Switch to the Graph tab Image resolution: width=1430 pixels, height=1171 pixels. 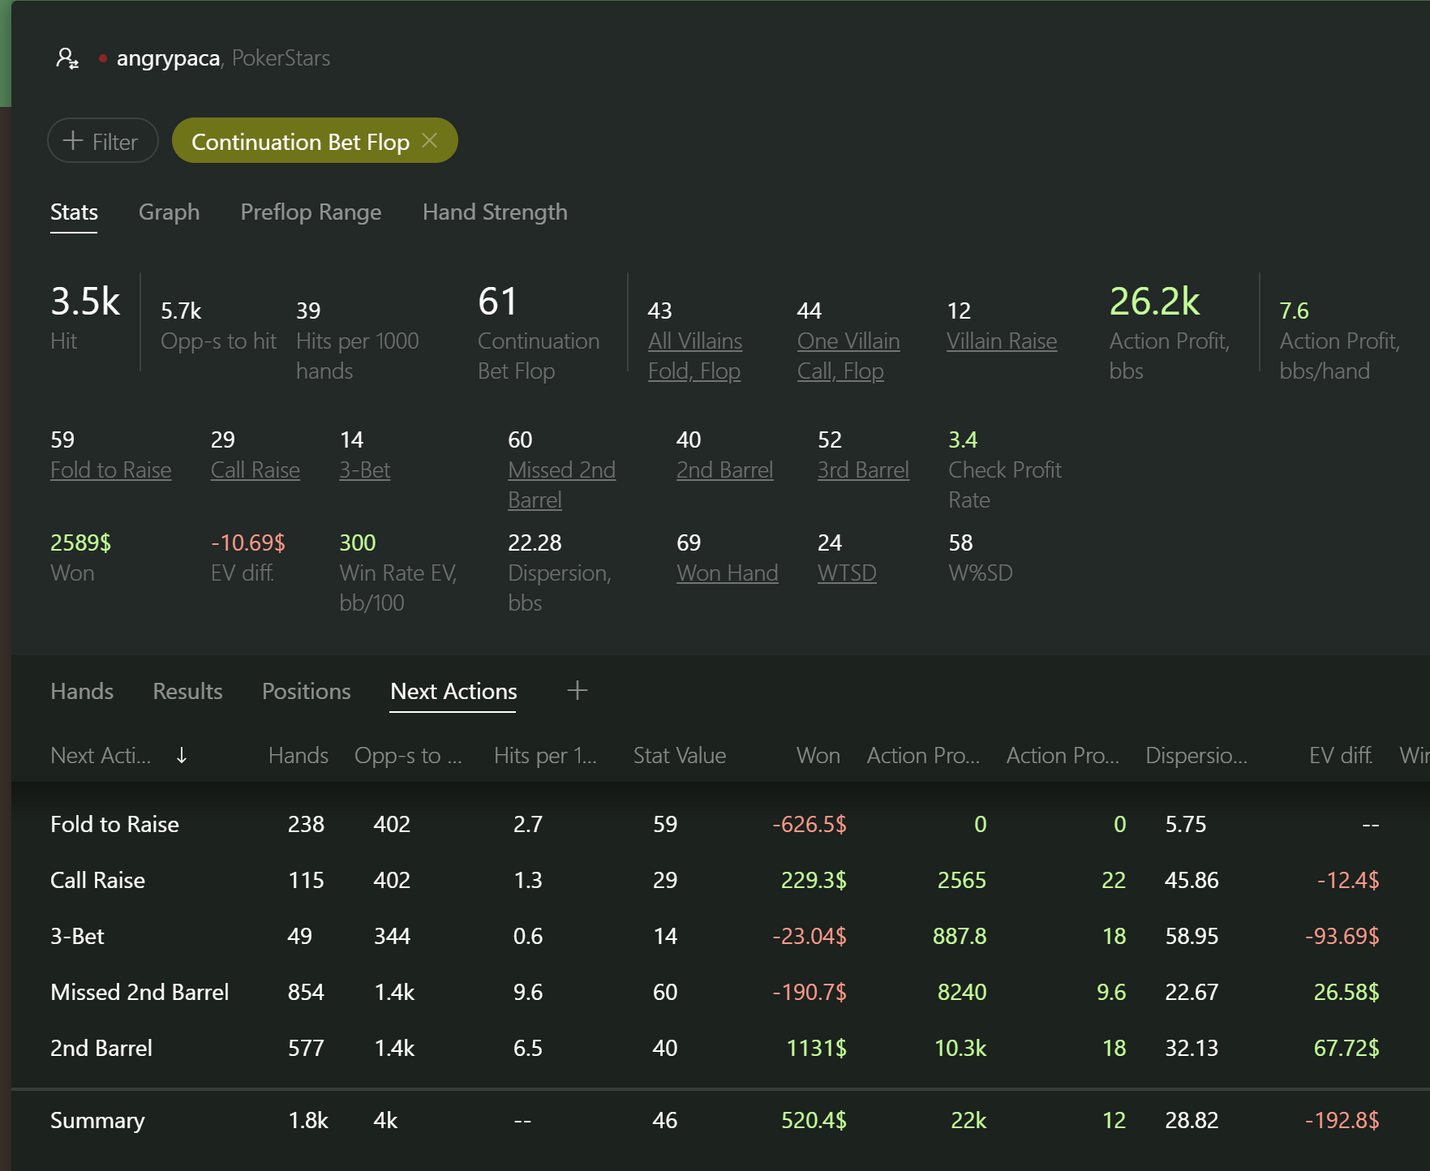coord(169,212)
